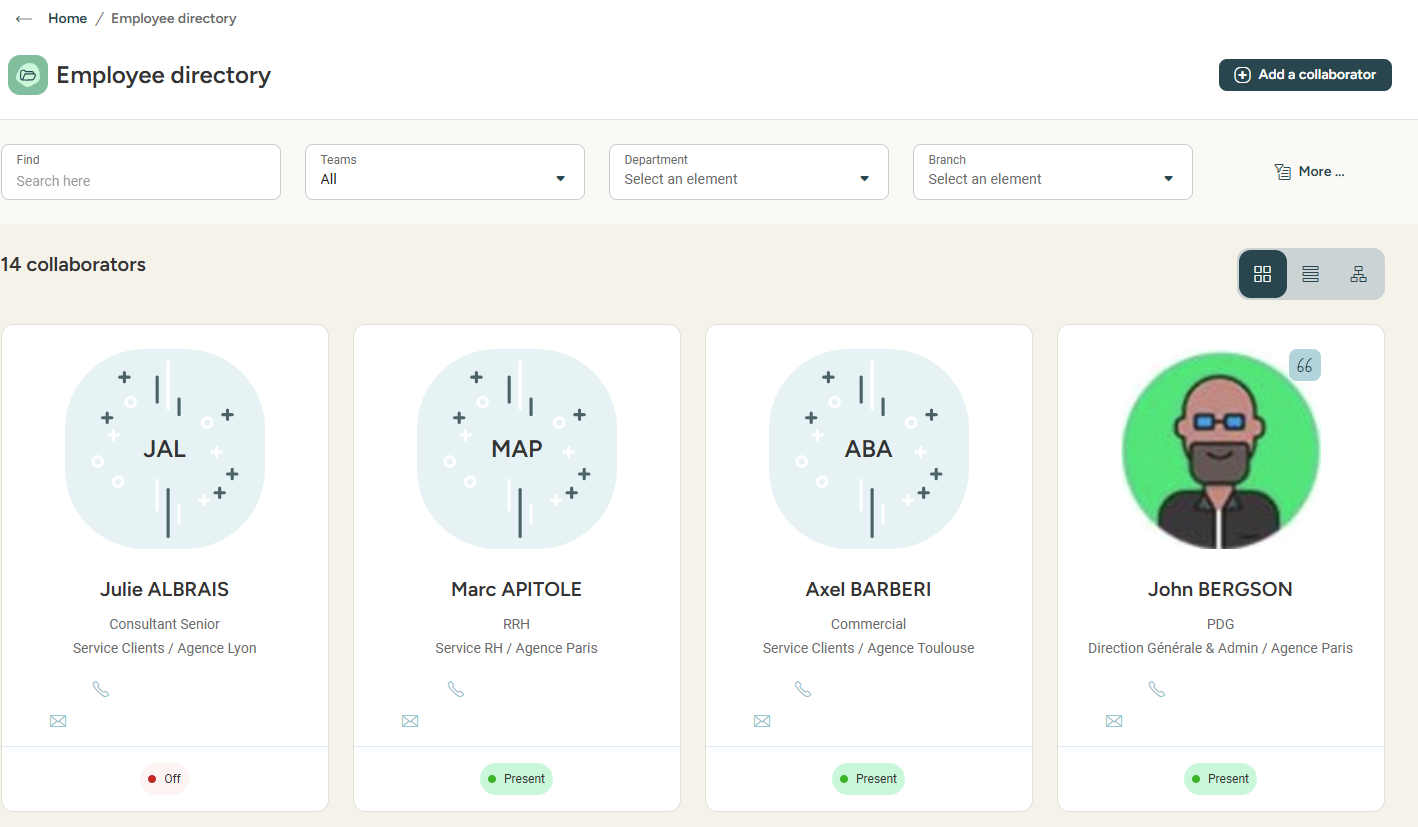Click the Present badge on Axel BARBERI's card

[x=869, y=779]
